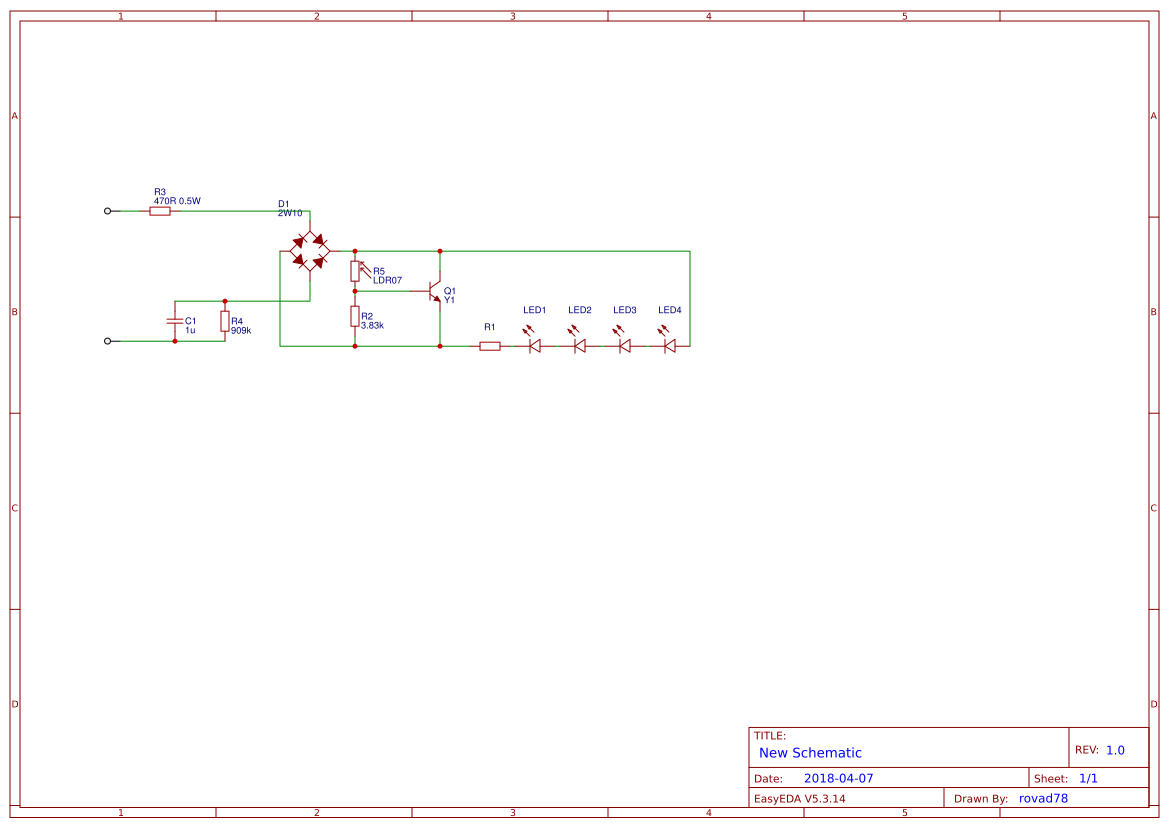The height and width of the screenshot is (828, 1169).
Task: Click the 'R5' designator label
Action: click(379, 271)
